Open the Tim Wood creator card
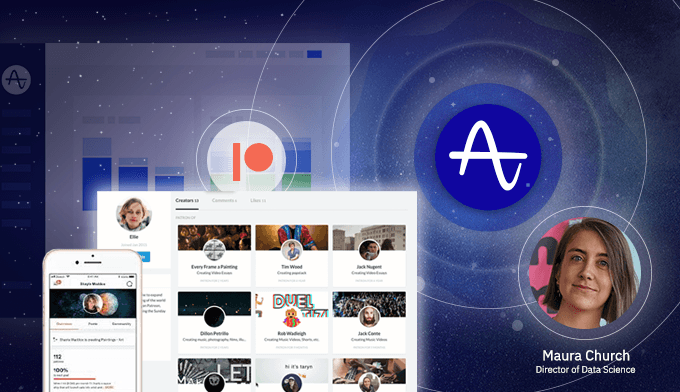The width and height of the screenshot is (680, 392). [x=291, y=255]
